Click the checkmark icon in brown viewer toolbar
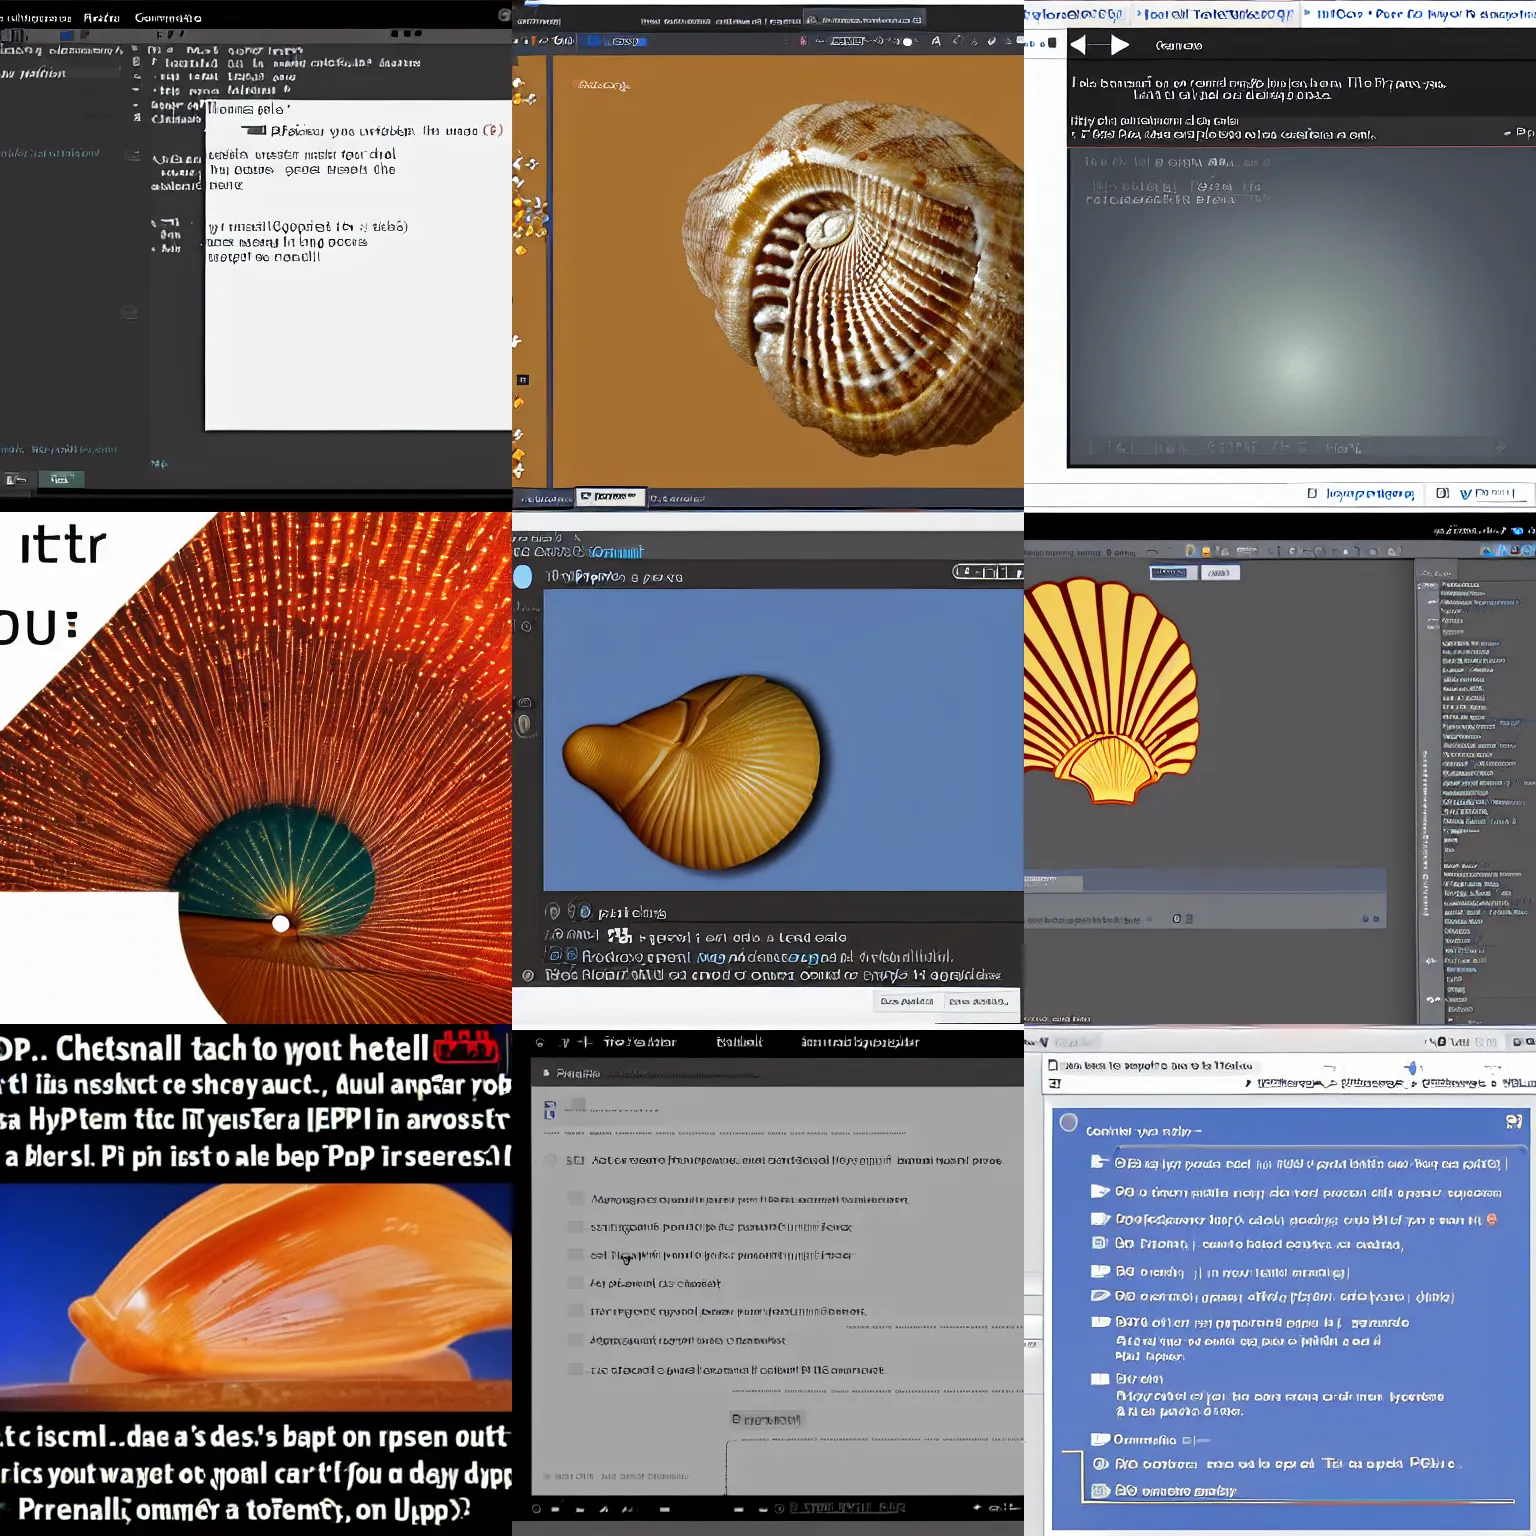This screenshot has height=1536, width=1536. tap(991, 41)
